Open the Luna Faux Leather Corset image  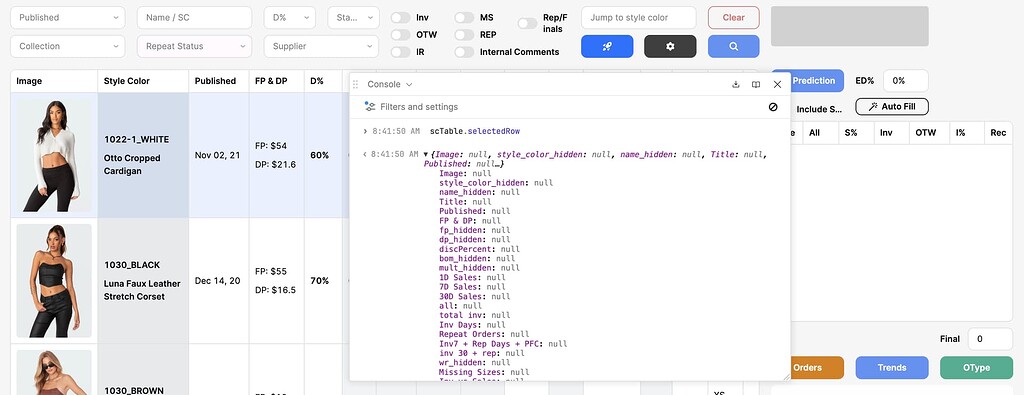pyautogui.click(x=54, y=281)
